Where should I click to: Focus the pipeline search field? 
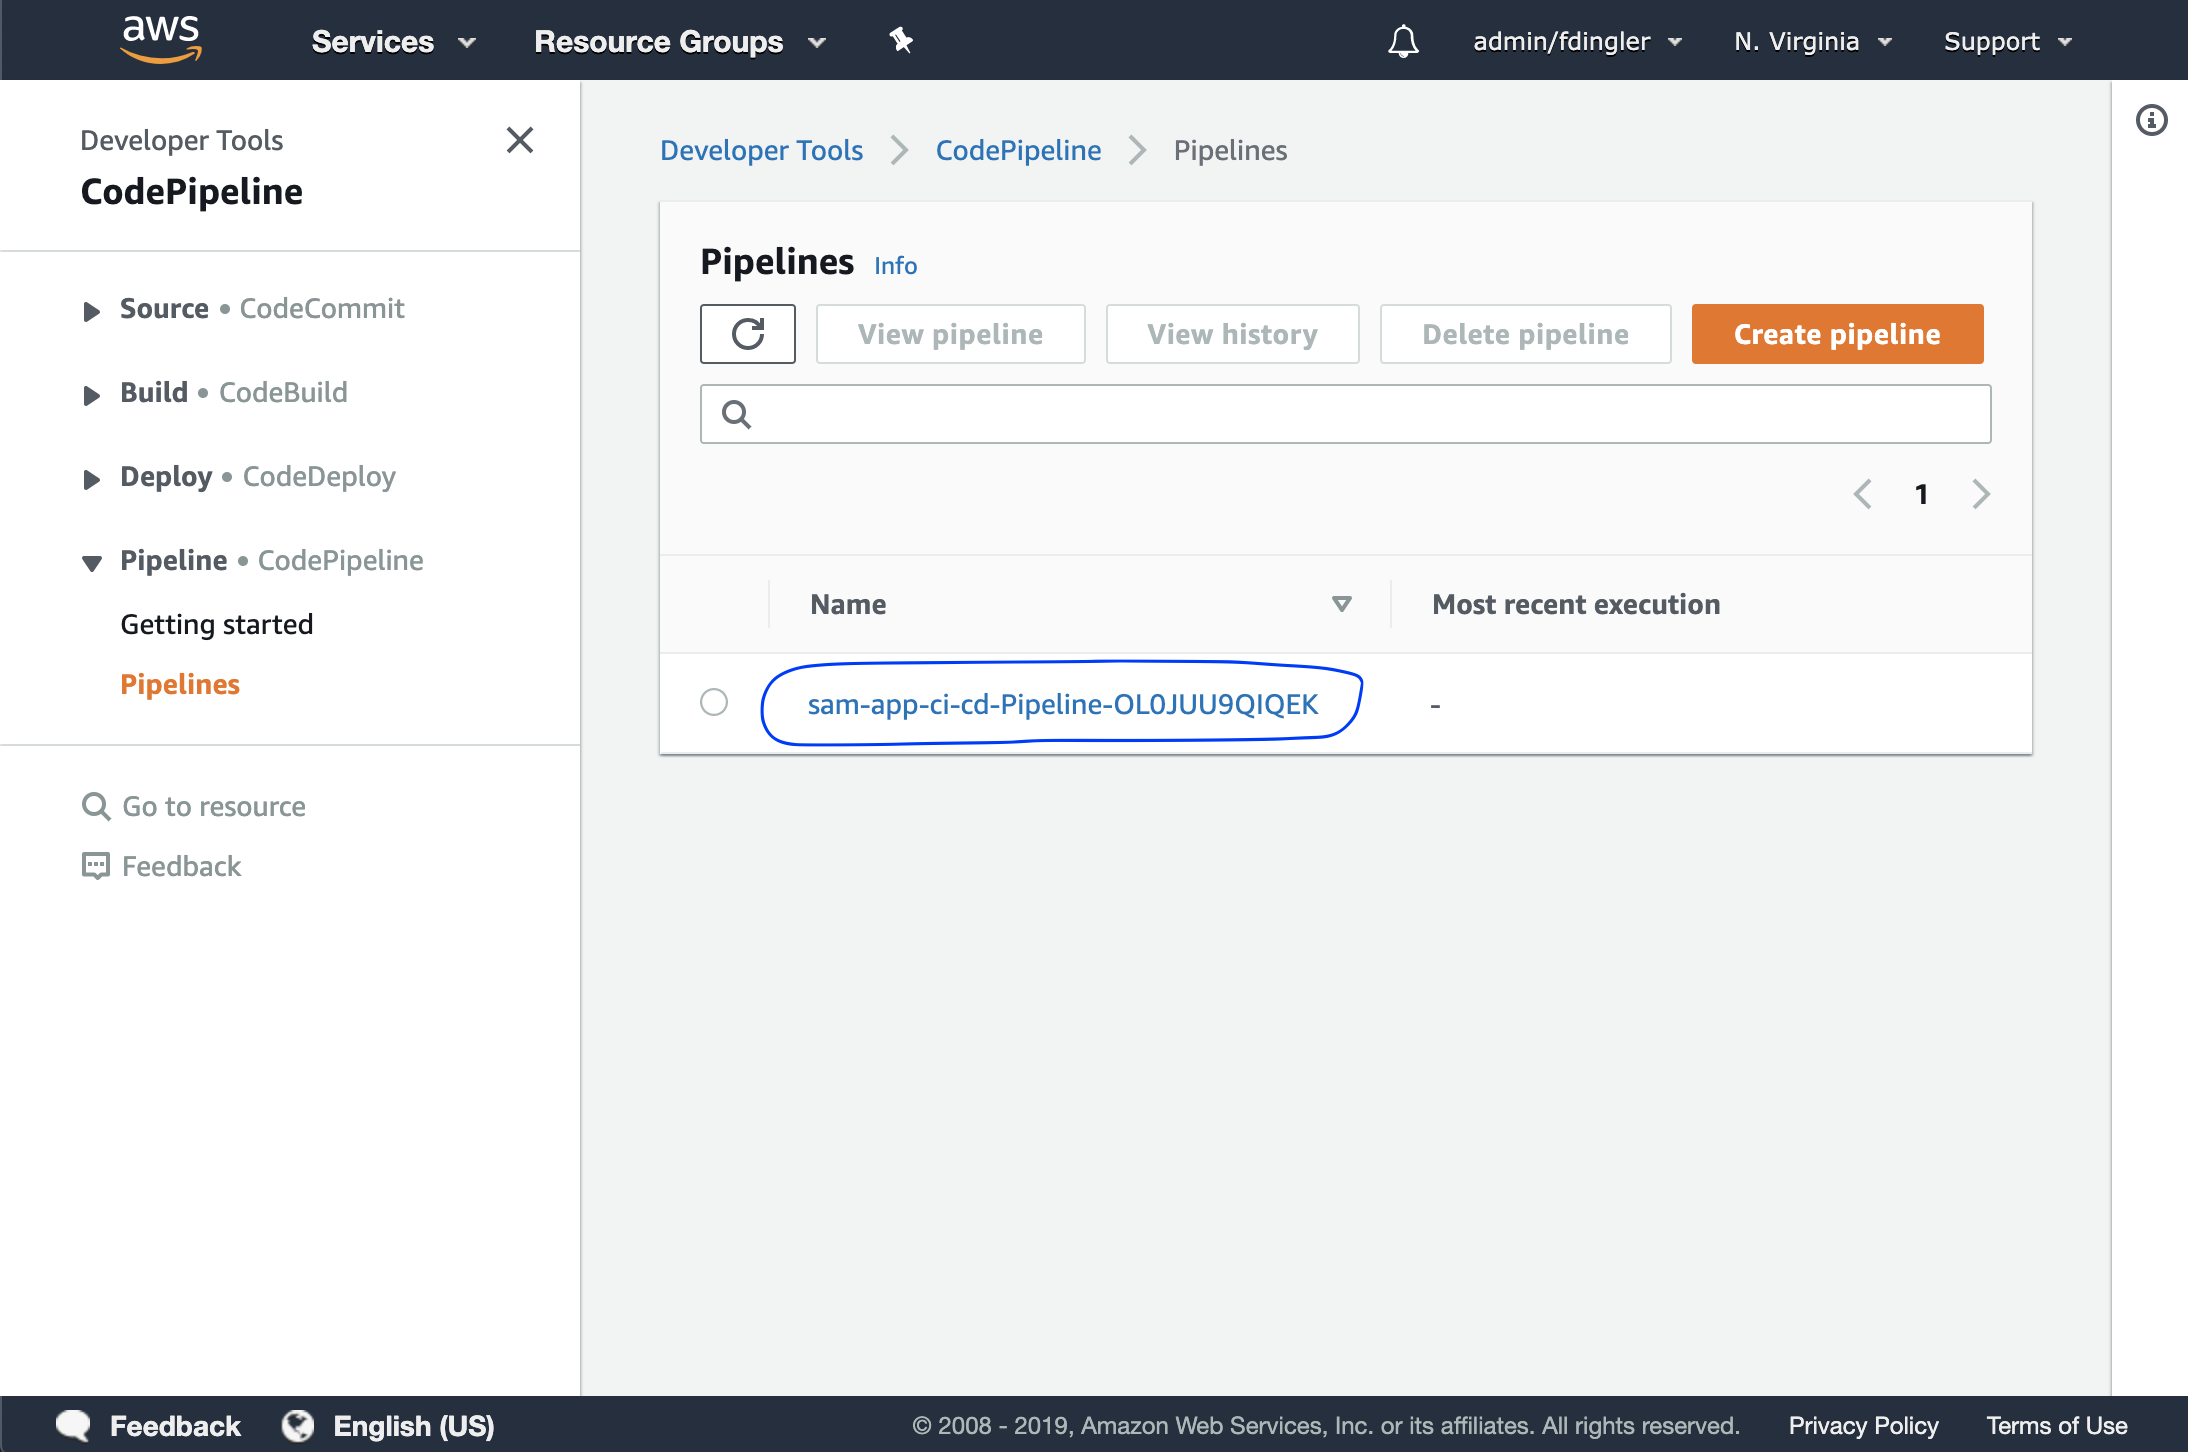(x=1345, y=414)
